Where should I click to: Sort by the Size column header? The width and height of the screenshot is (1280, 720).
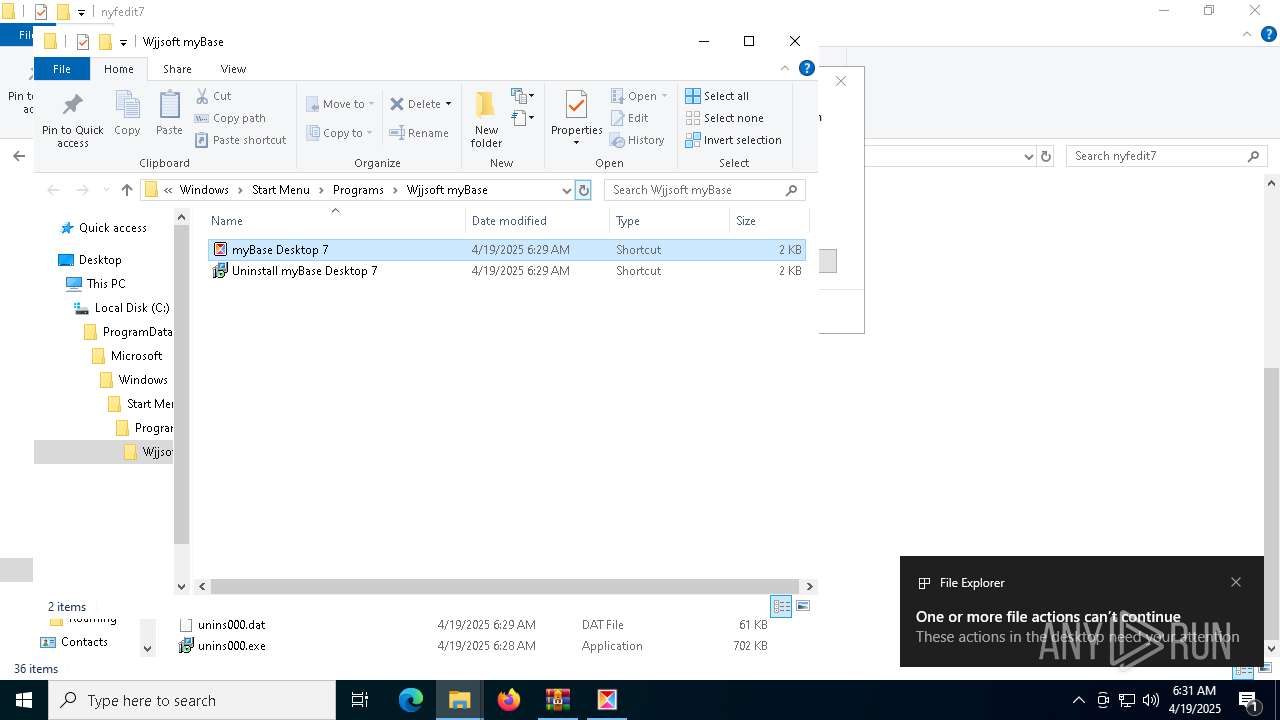pyautogui.click(x=768, y=221)
